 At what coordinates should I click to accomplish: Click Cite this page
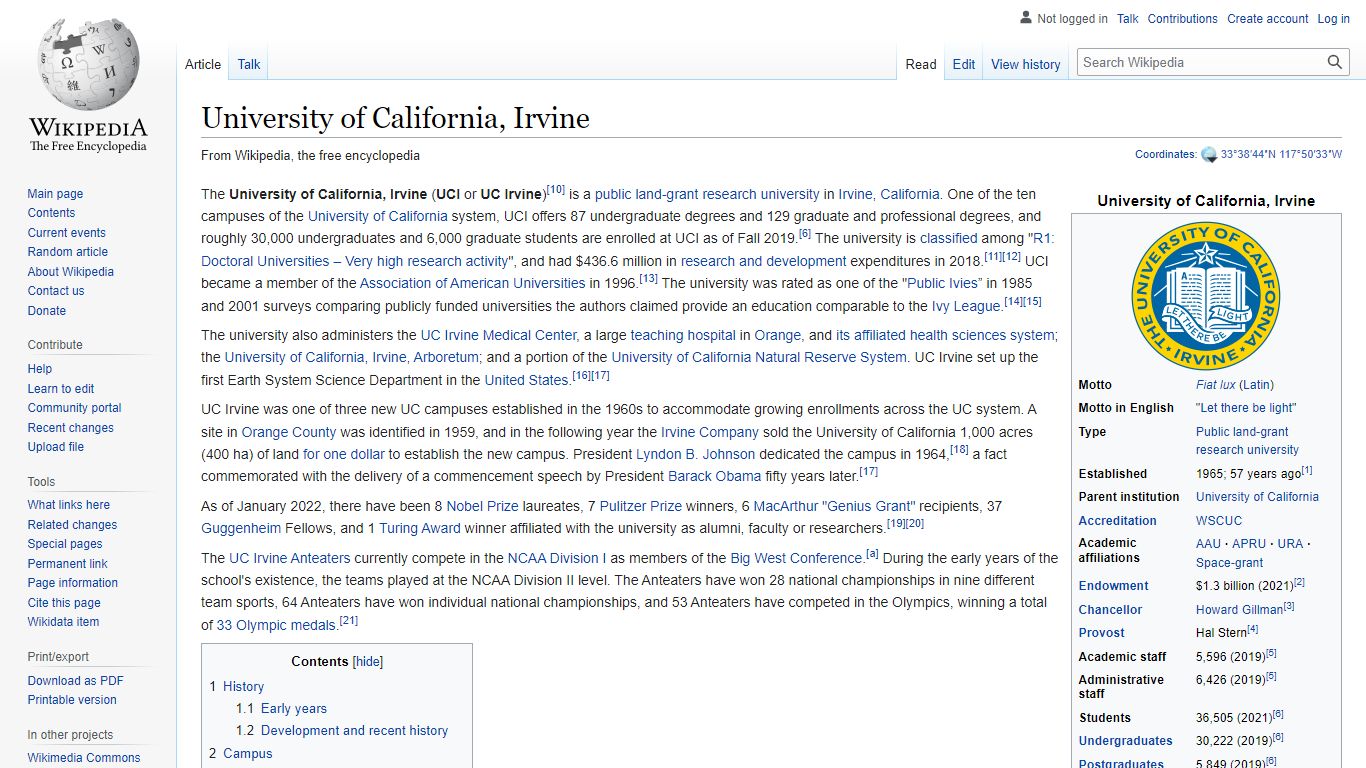[64, 603]
